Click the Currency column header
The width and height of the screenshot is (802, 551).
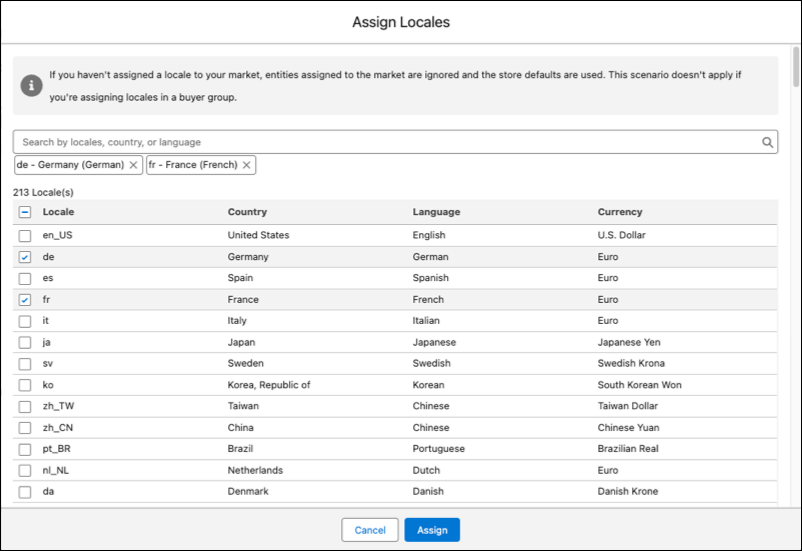coord(620,212)
